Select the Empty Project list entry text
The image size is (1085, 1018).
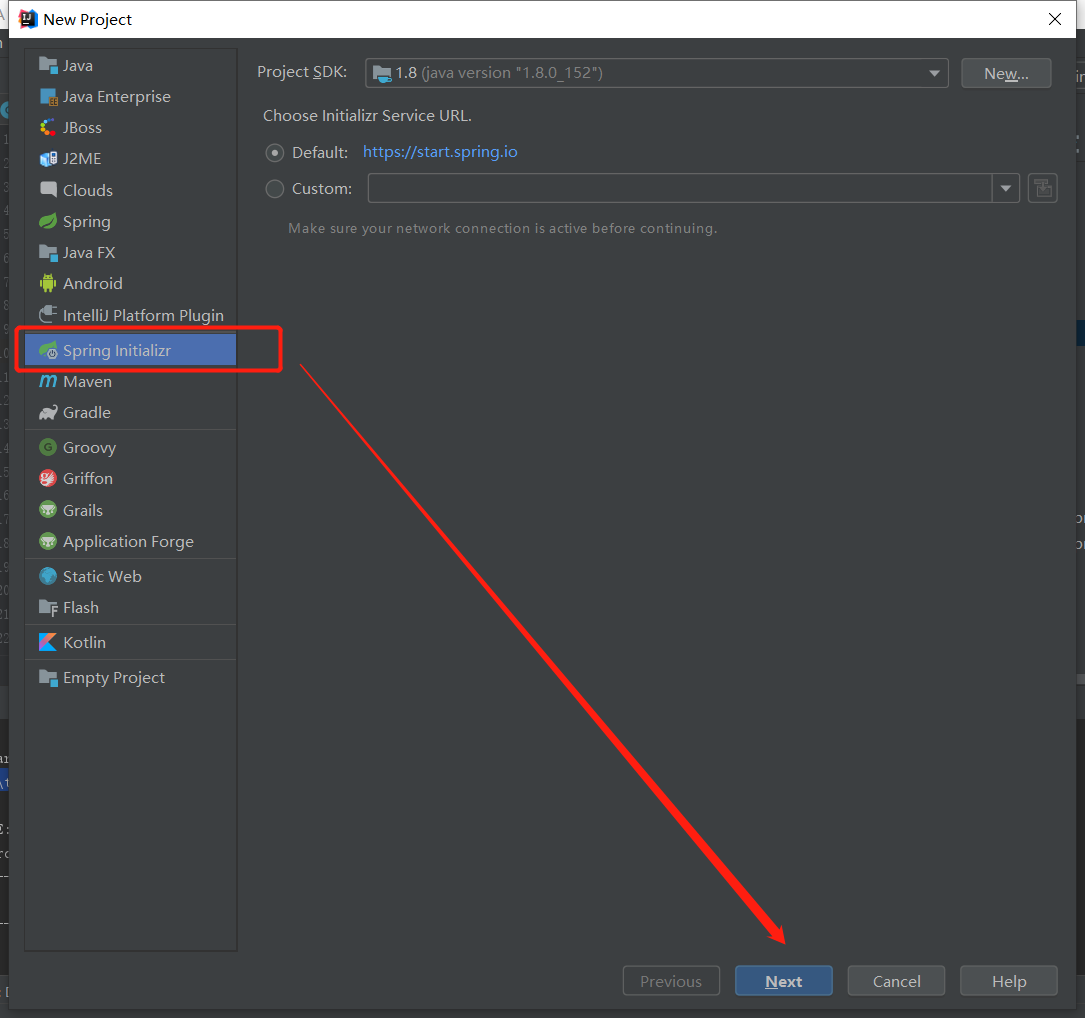(113, 678)
